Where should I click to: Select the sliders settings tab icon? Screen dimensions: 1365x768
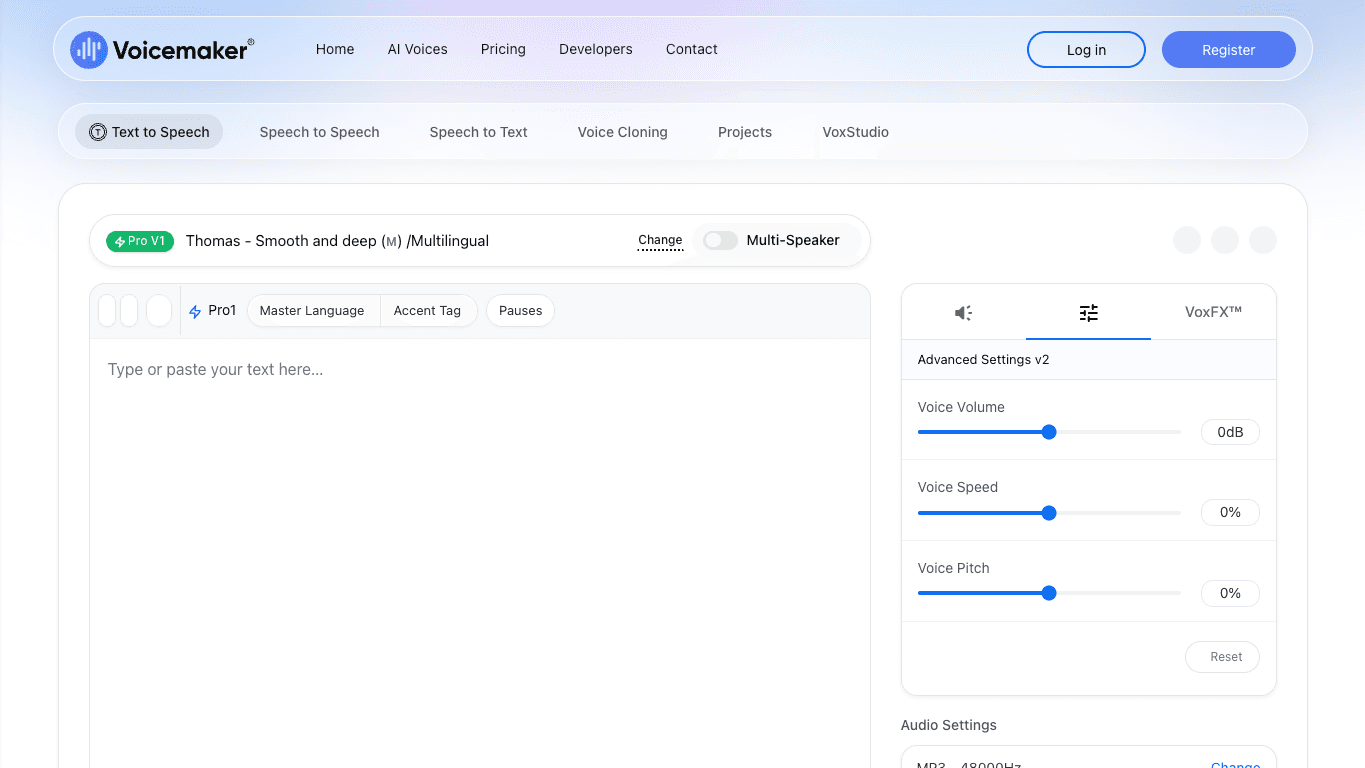(1088, 313)
